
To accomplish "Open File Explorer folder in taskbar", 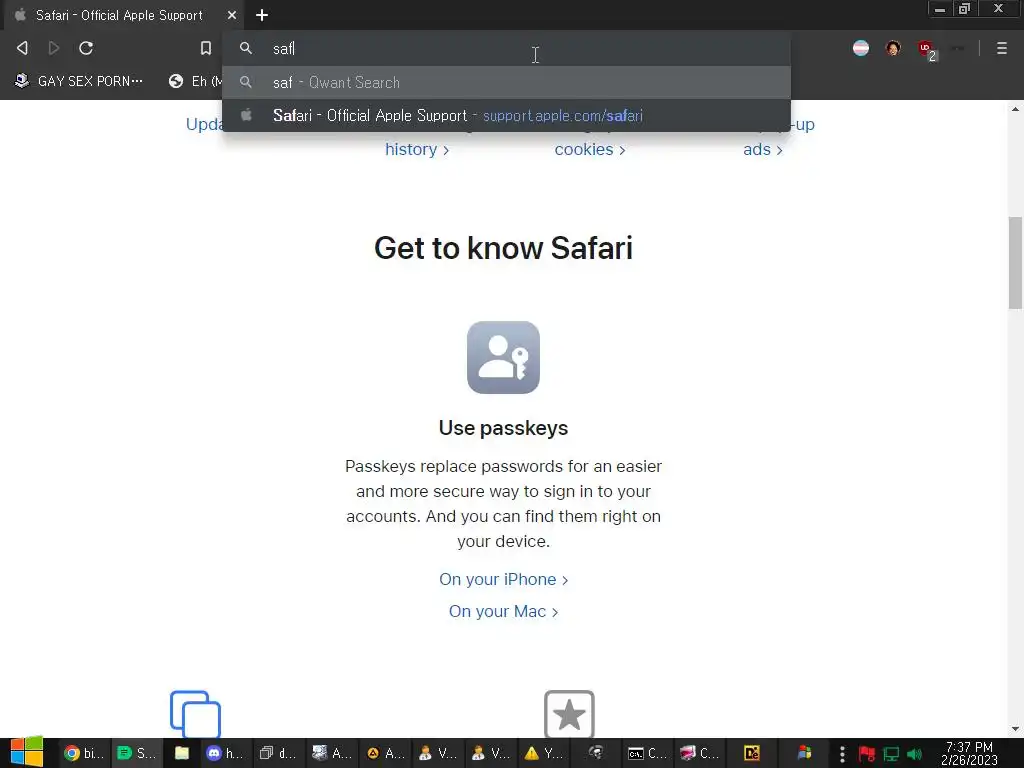I will tap(182, 753).
